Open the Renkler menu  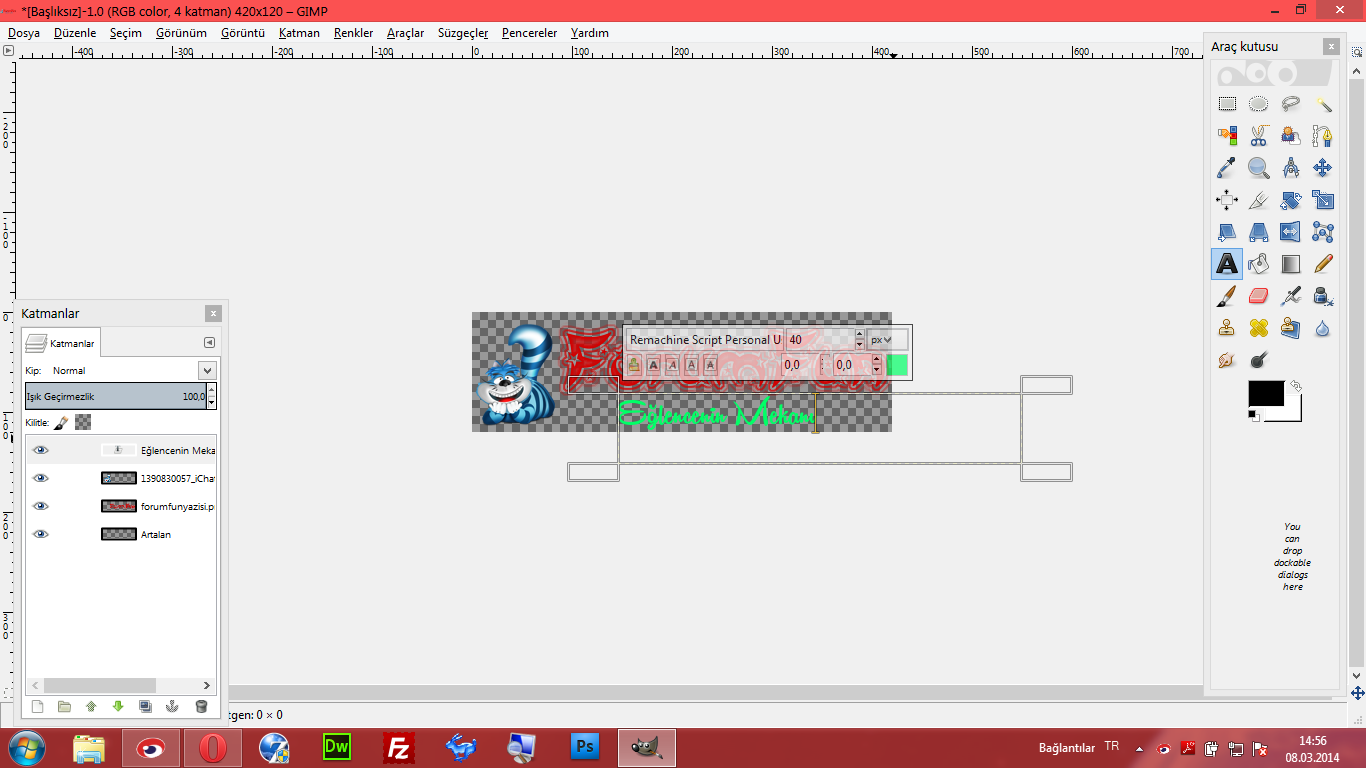coord(353,33)
